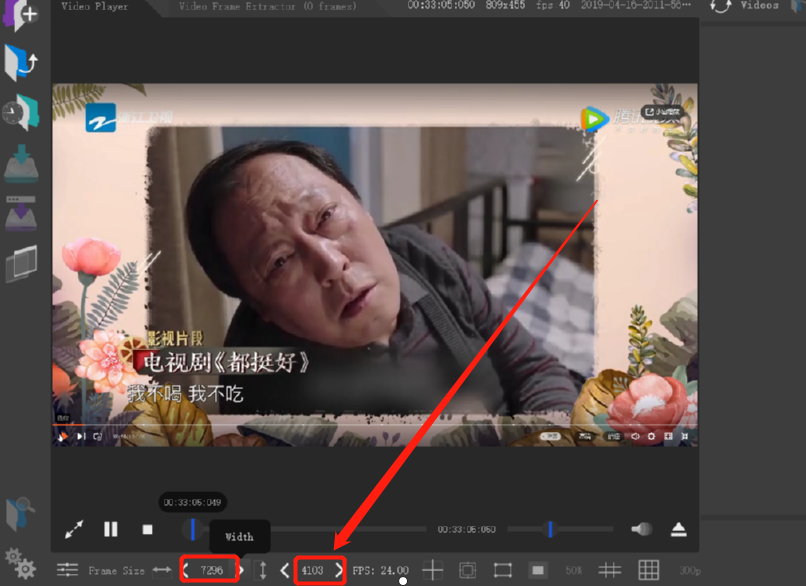Open the sliders options icon before Frame Size

pos(67,570)
